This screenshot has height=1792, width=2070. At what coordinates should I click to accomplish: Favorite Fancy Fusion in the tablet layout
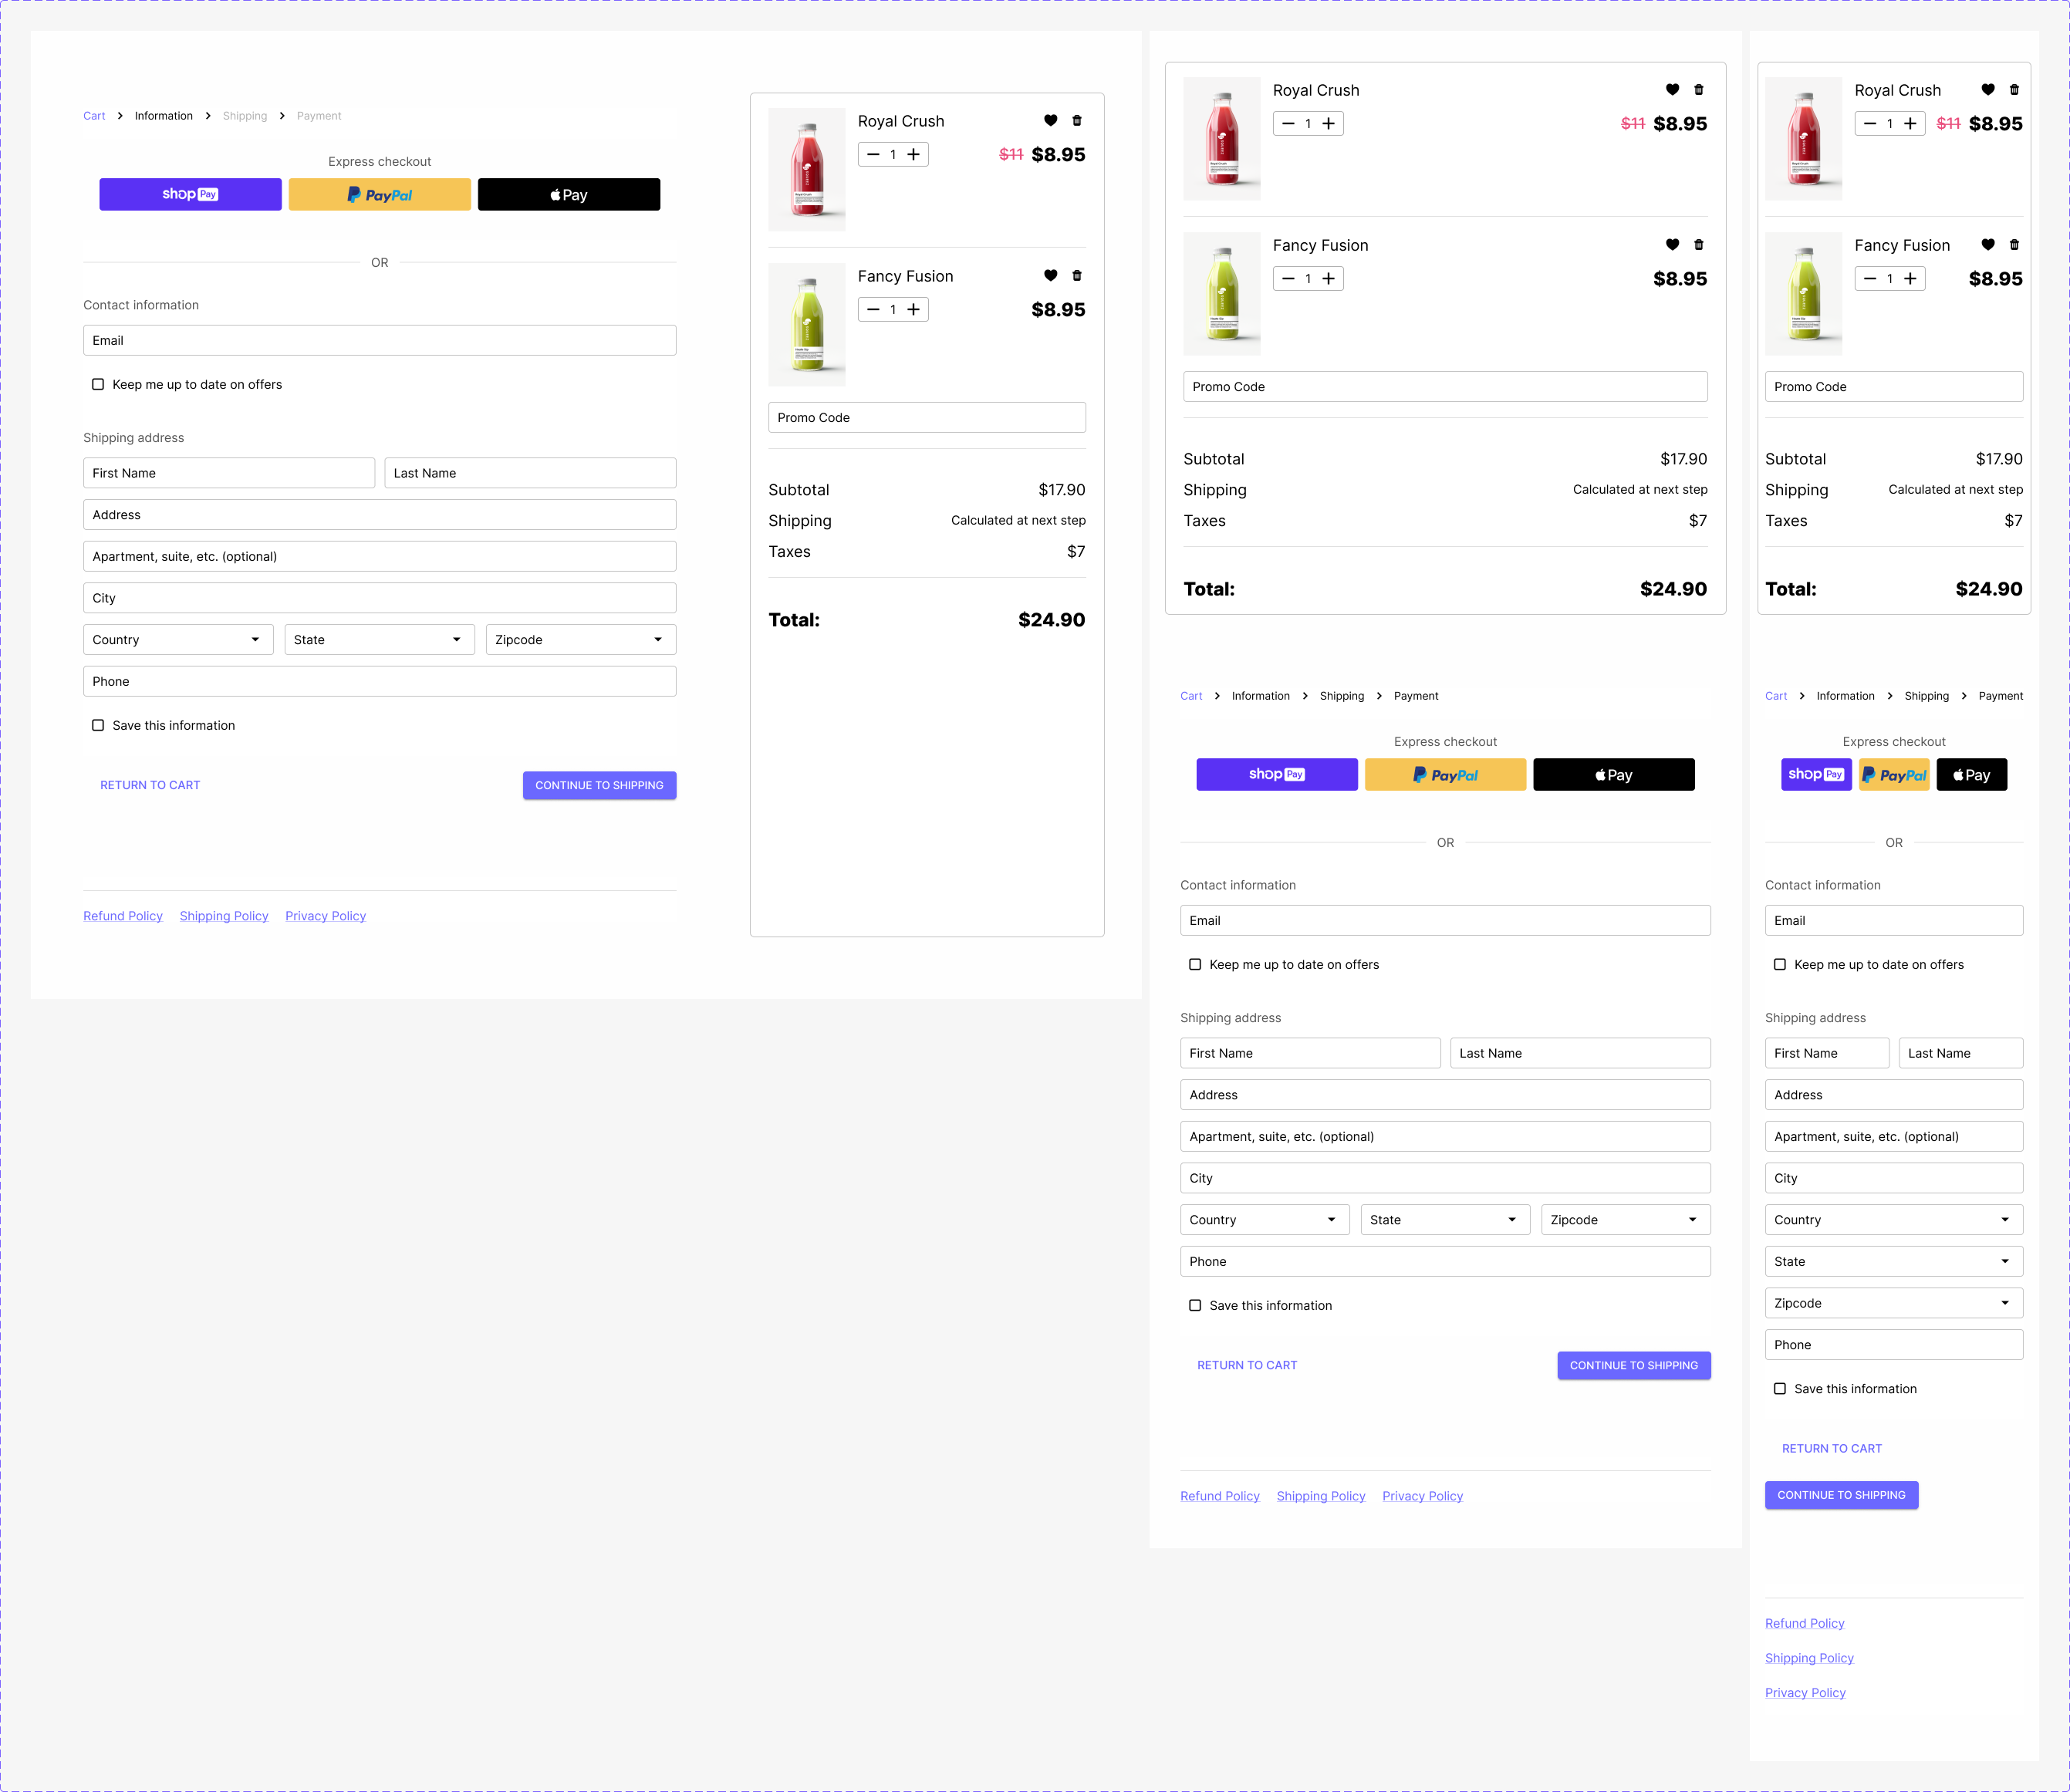click(1671, 244)
